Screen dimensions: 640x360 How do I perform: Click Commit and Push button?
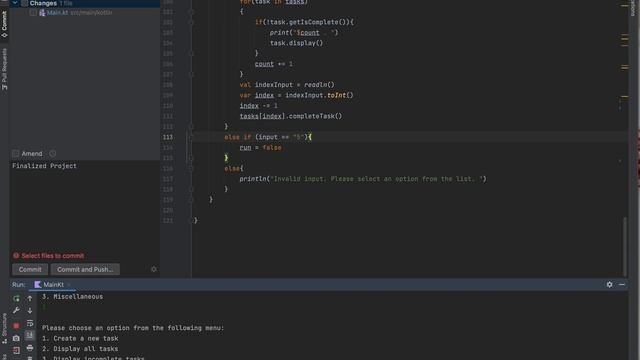tap(85, 269)
